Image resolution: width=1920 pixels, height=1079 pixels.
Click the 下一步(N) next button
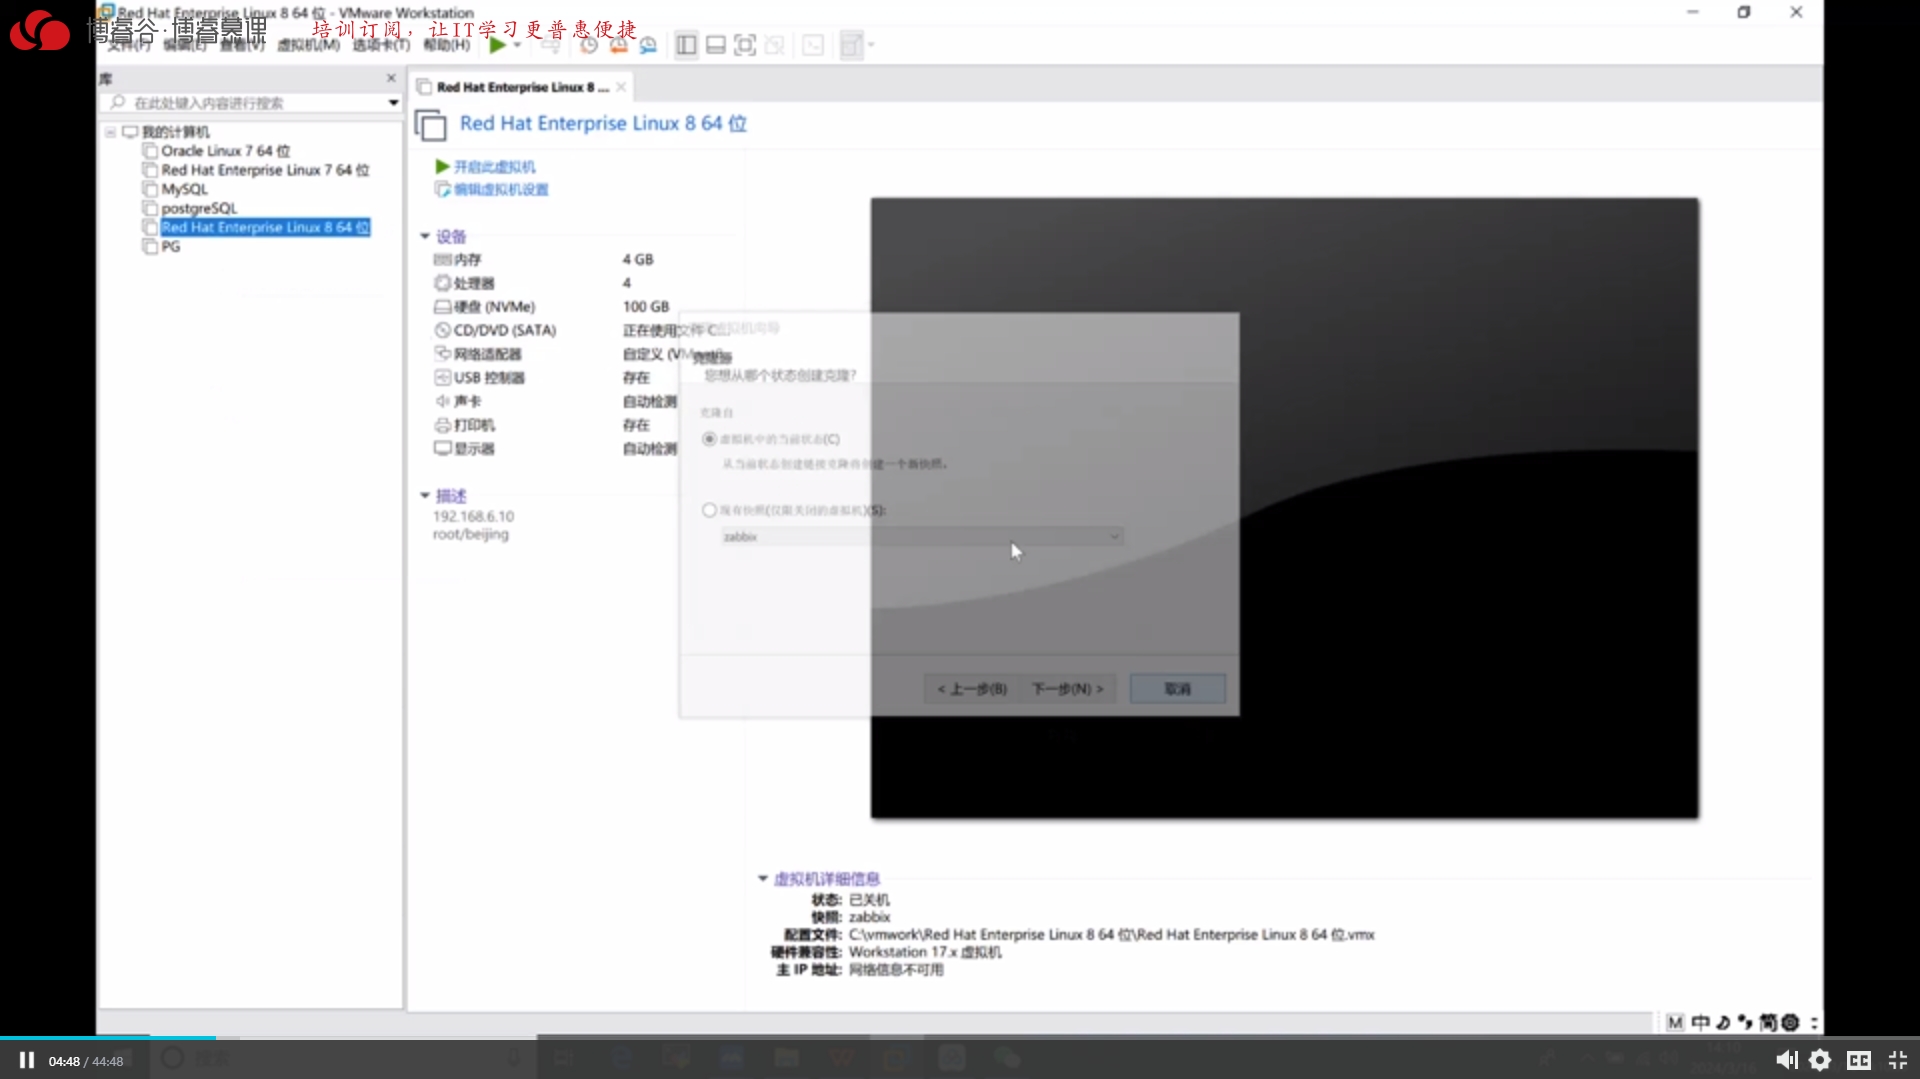(x=1067, y=689)
